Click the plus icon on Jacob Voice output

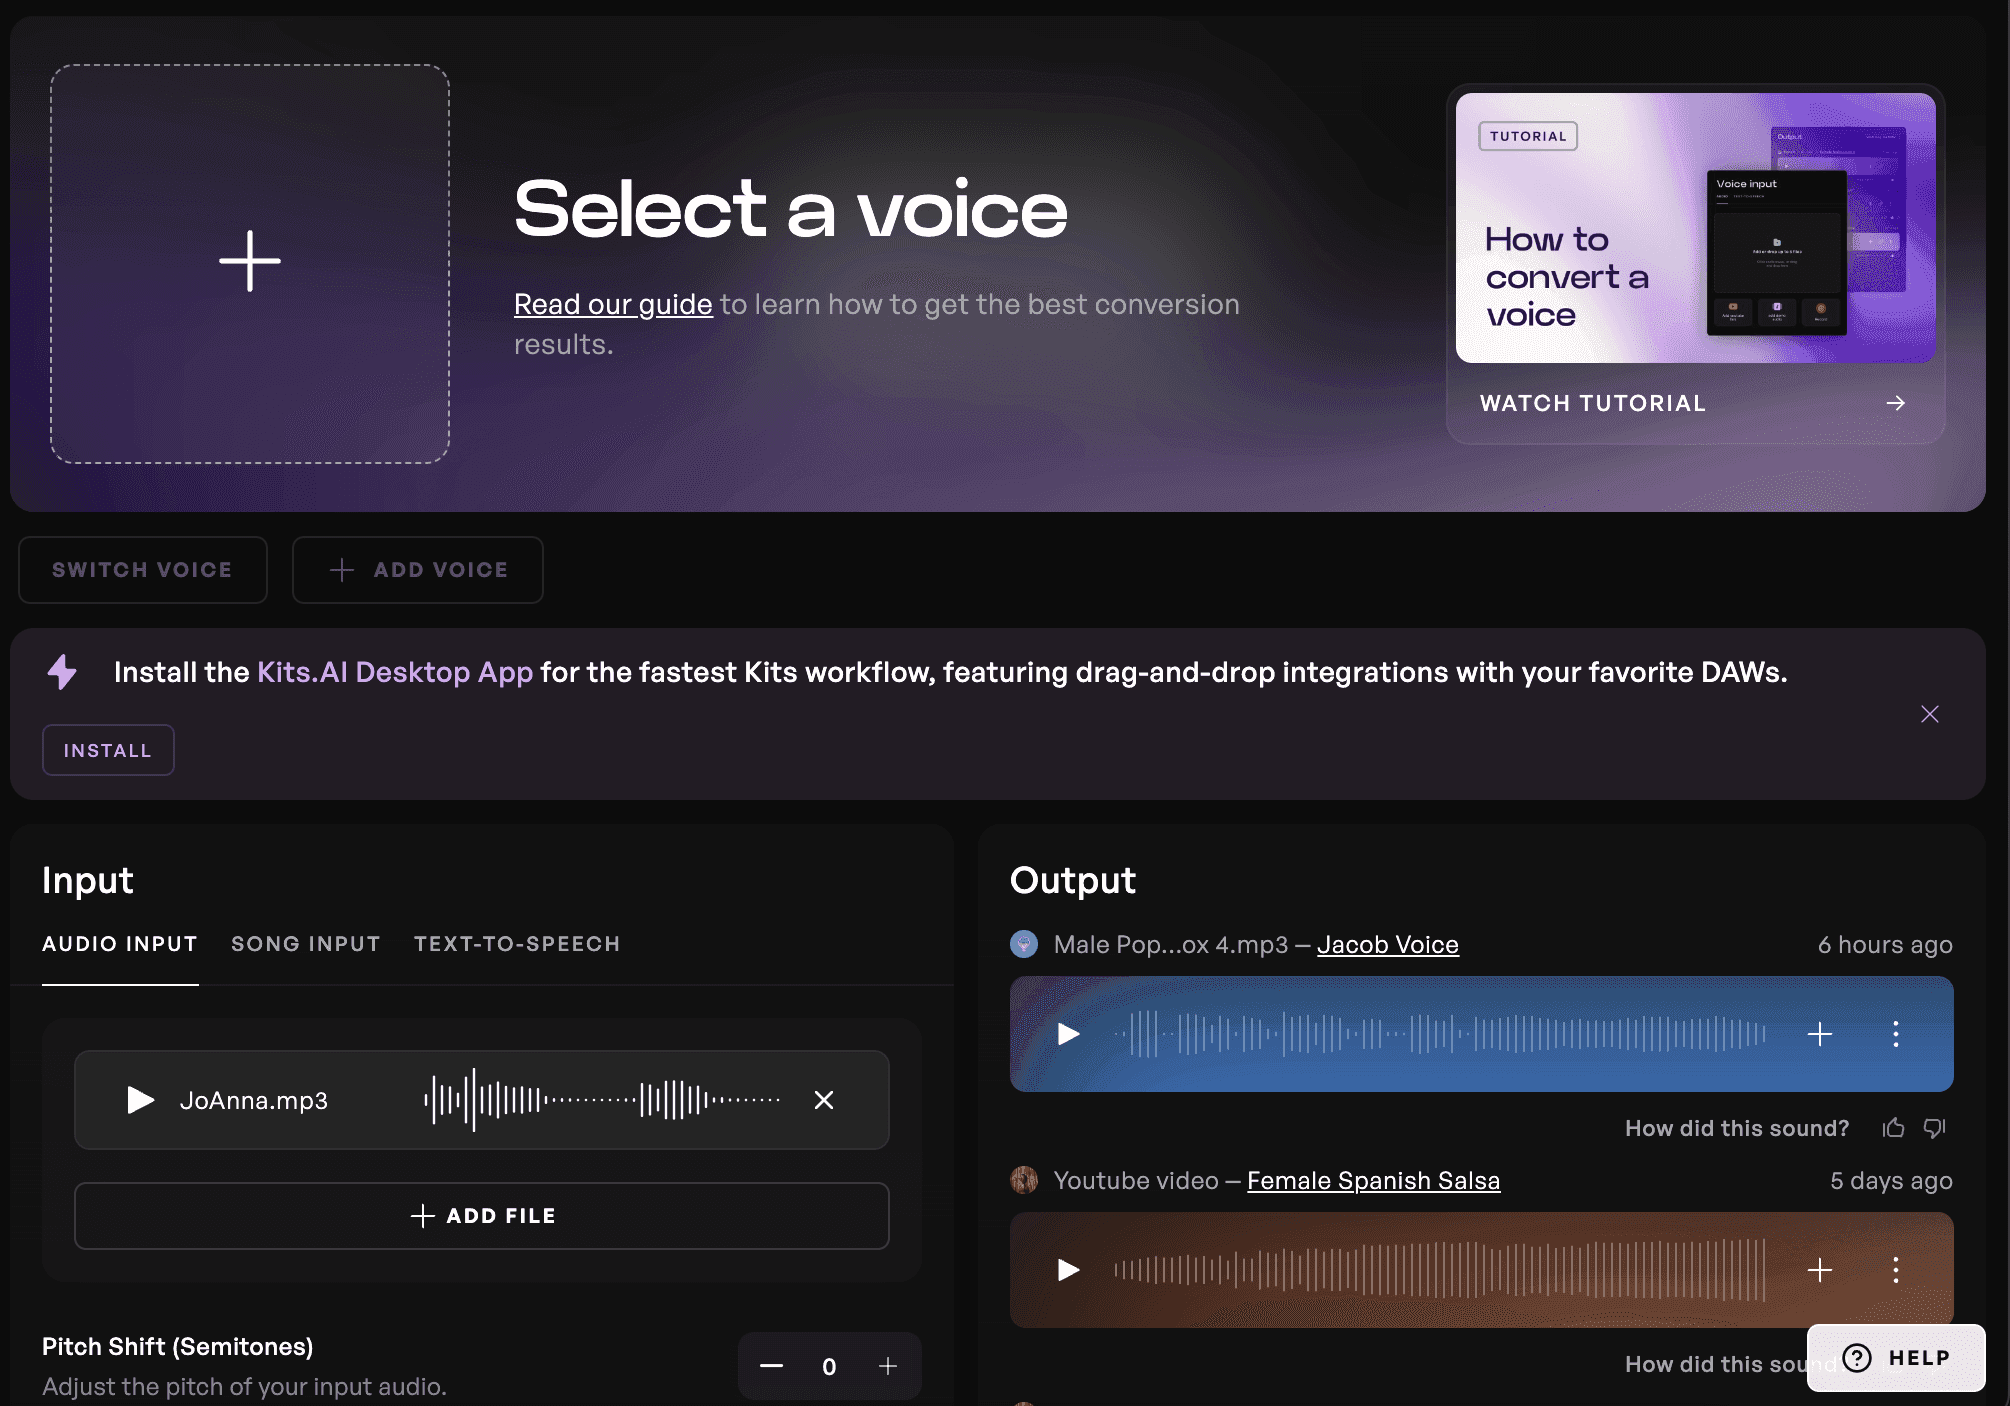(x=1821, y=1034)
